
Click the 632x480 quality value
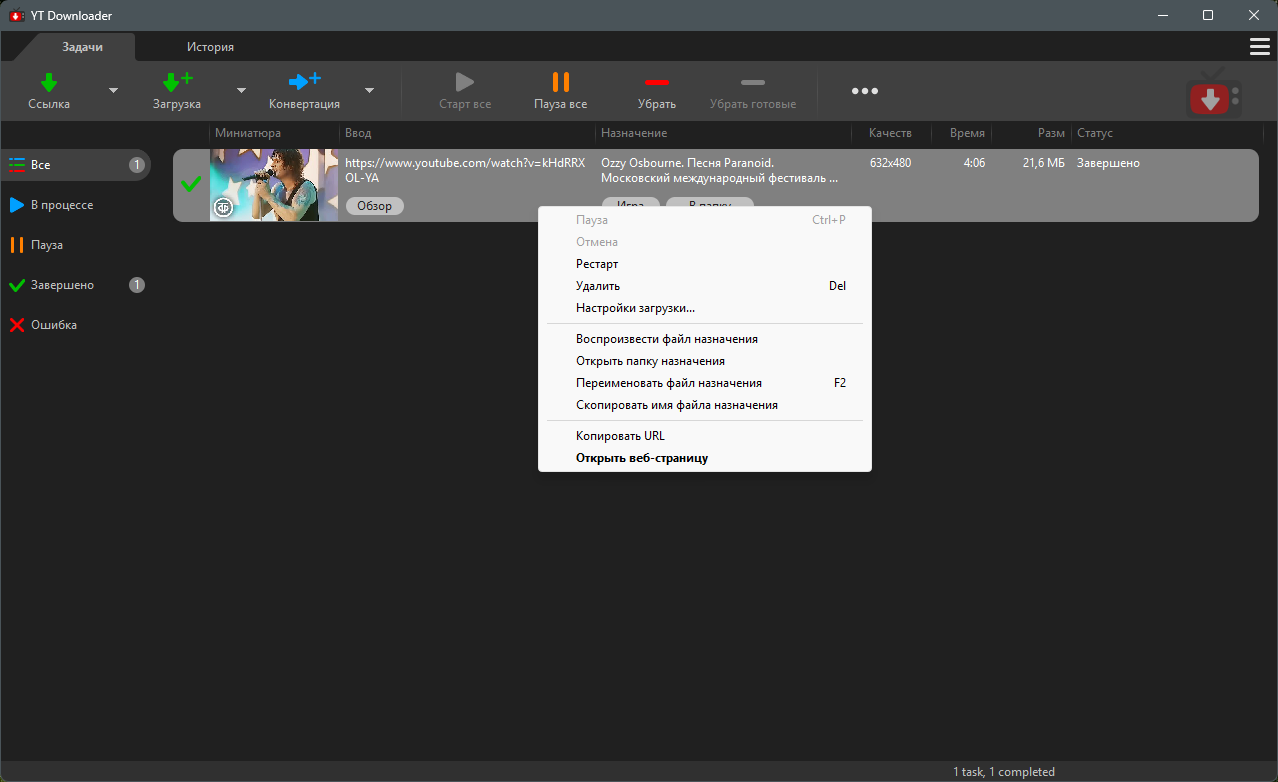click(890, 163)
